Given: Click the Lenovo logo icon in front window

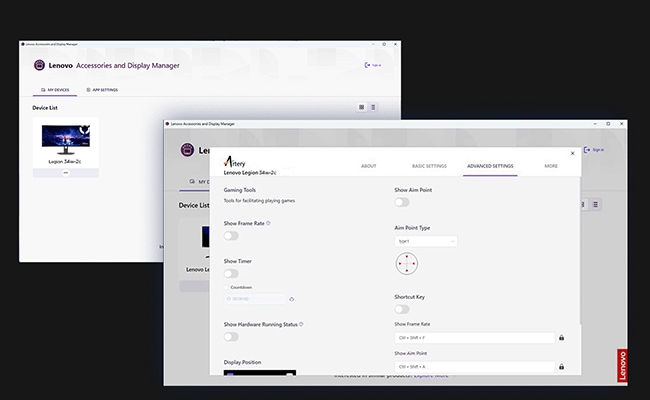Looking at the screenshot, I should click(187, 150).
